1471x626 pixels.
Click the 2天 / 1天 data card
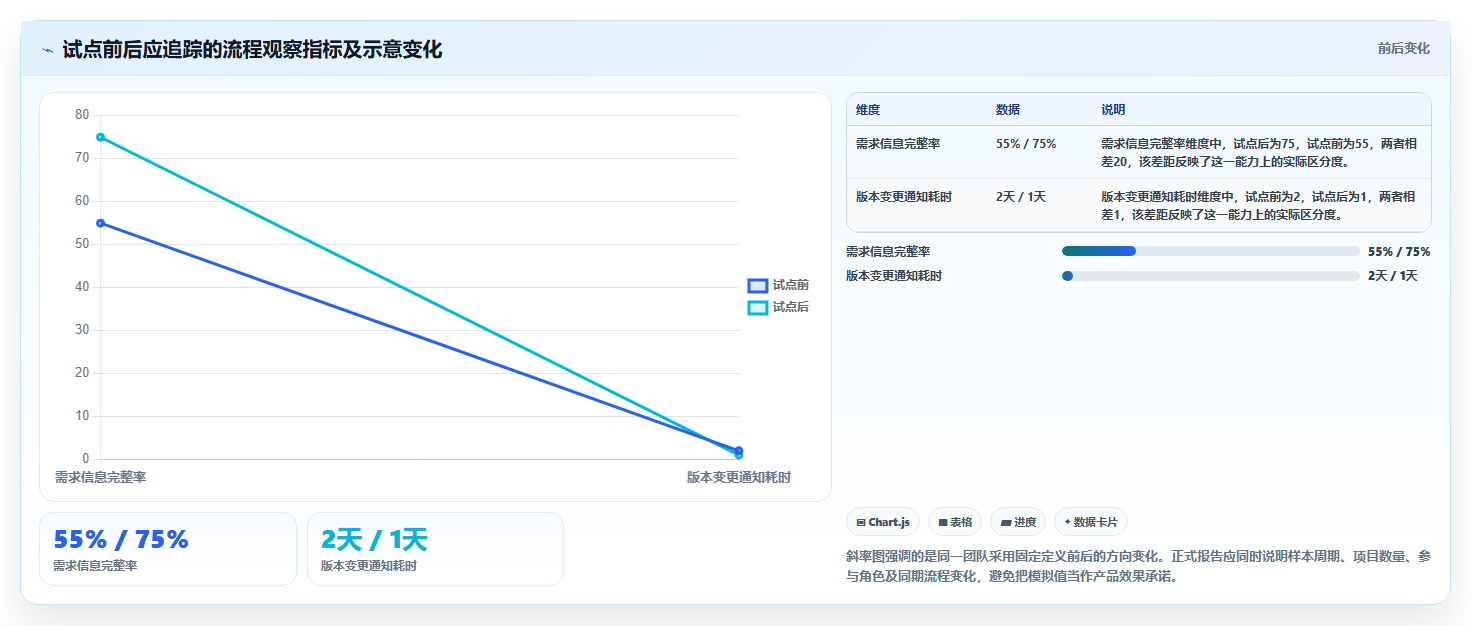(435, 549)
